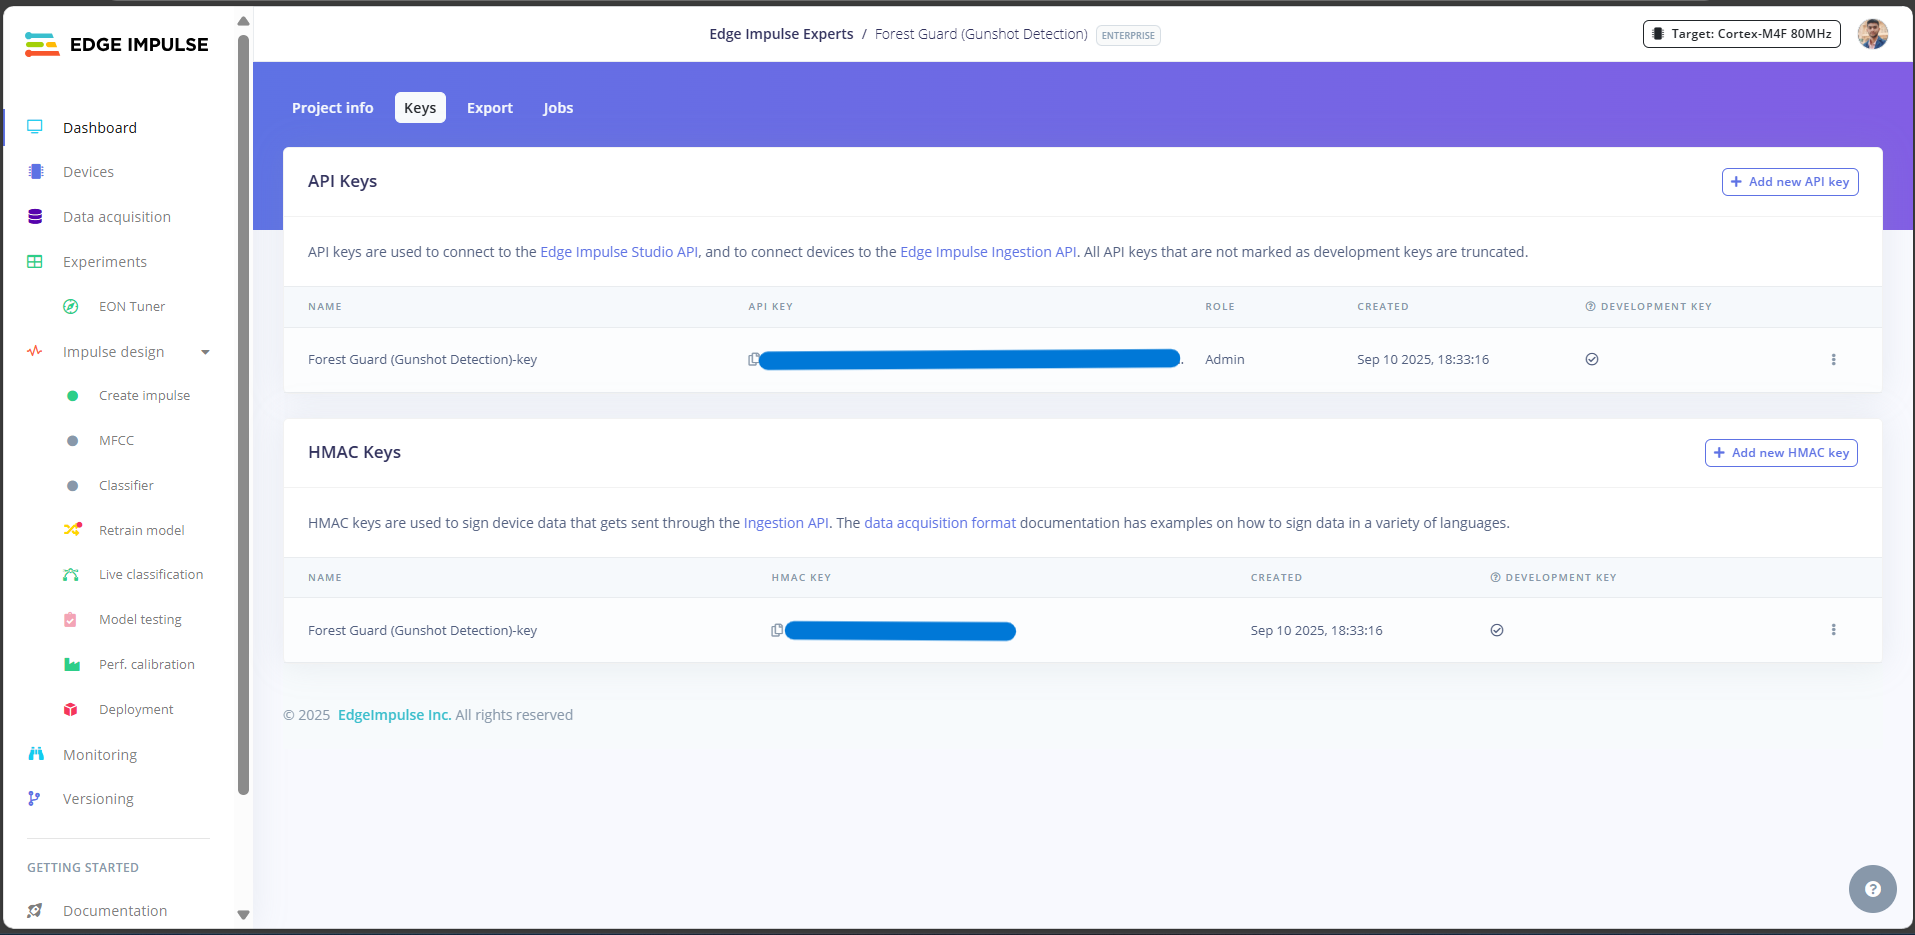Open the Data acquisition page
This screenshot has height=935, width=1915.
pyautogui.click(x=116, y=217)
